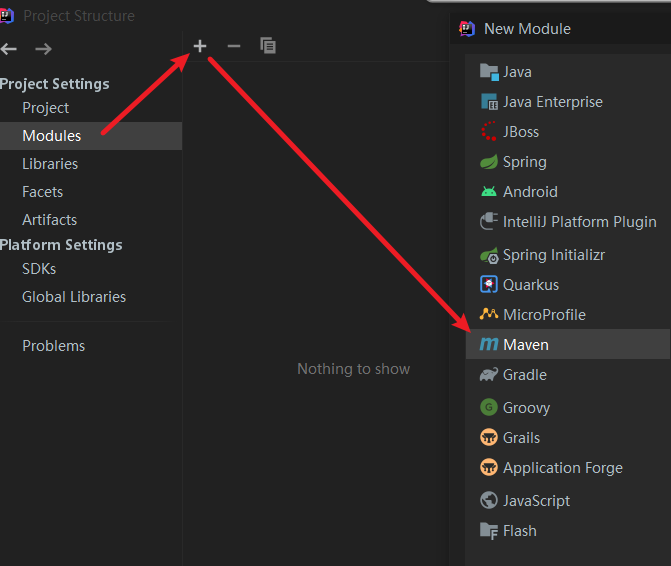Open Global Libraries section

74,297
